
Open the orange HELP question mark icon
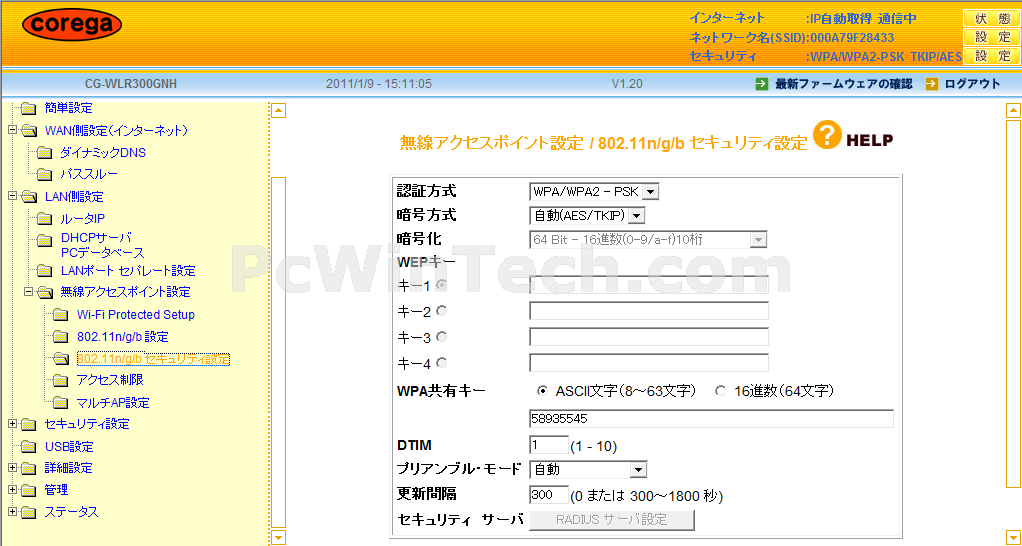click(827, 136)
